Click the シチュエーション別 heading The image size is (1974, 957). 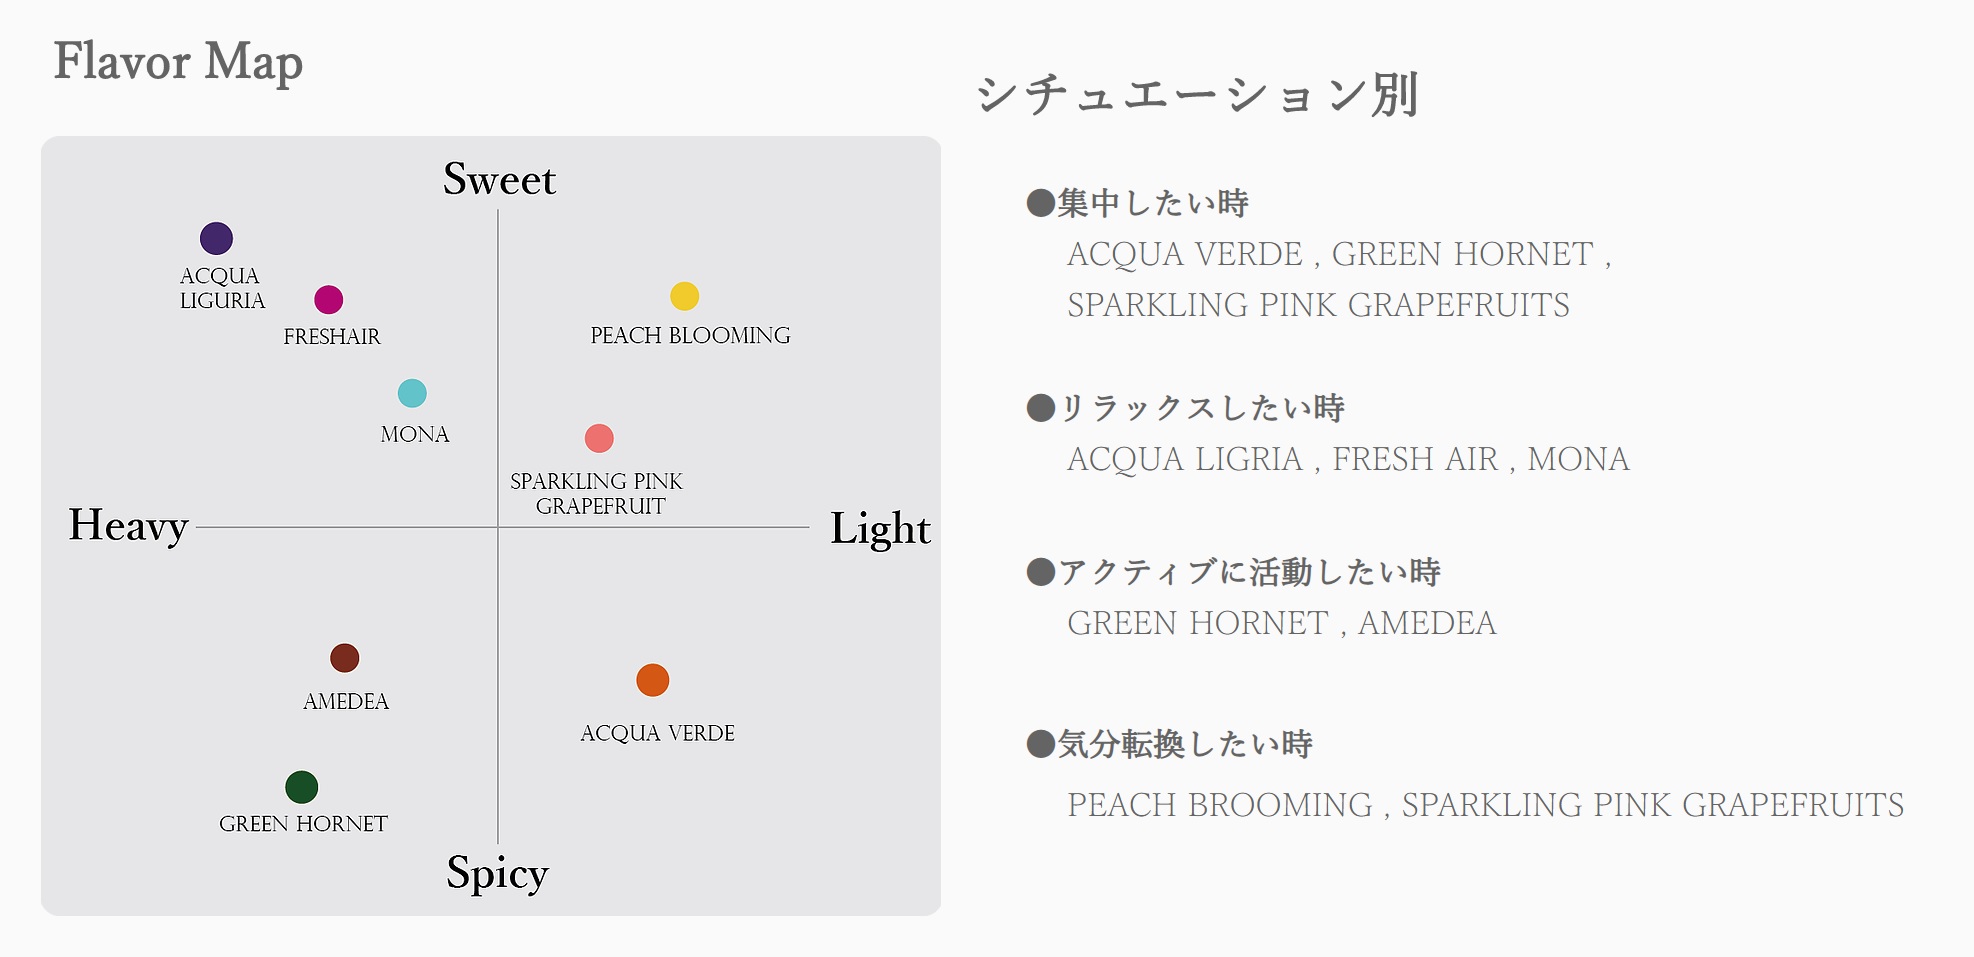[1197, 95]
